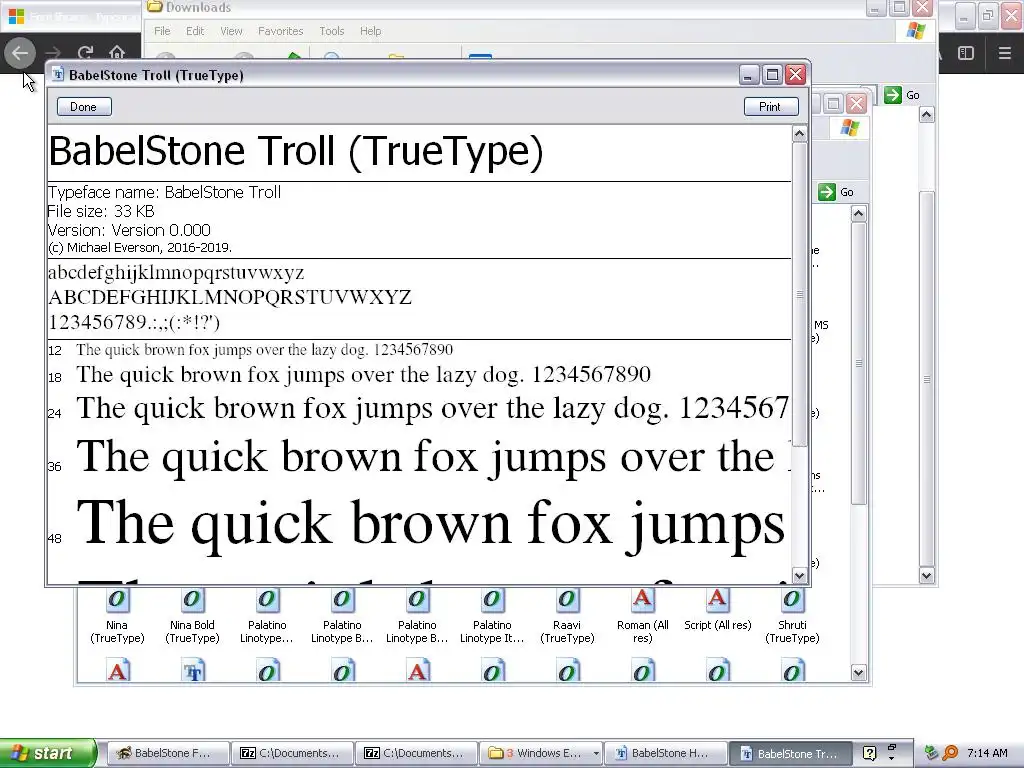This screenshot has height=768, width=1024.
Task: Click Fonts folder scrollbar down arrow
Action: click(858, 673)
